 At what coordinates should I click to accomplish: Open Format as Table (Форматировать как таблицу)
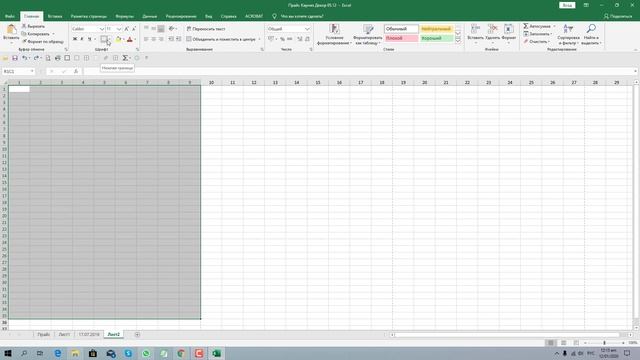pyautogui.click(x=368, y=34)
